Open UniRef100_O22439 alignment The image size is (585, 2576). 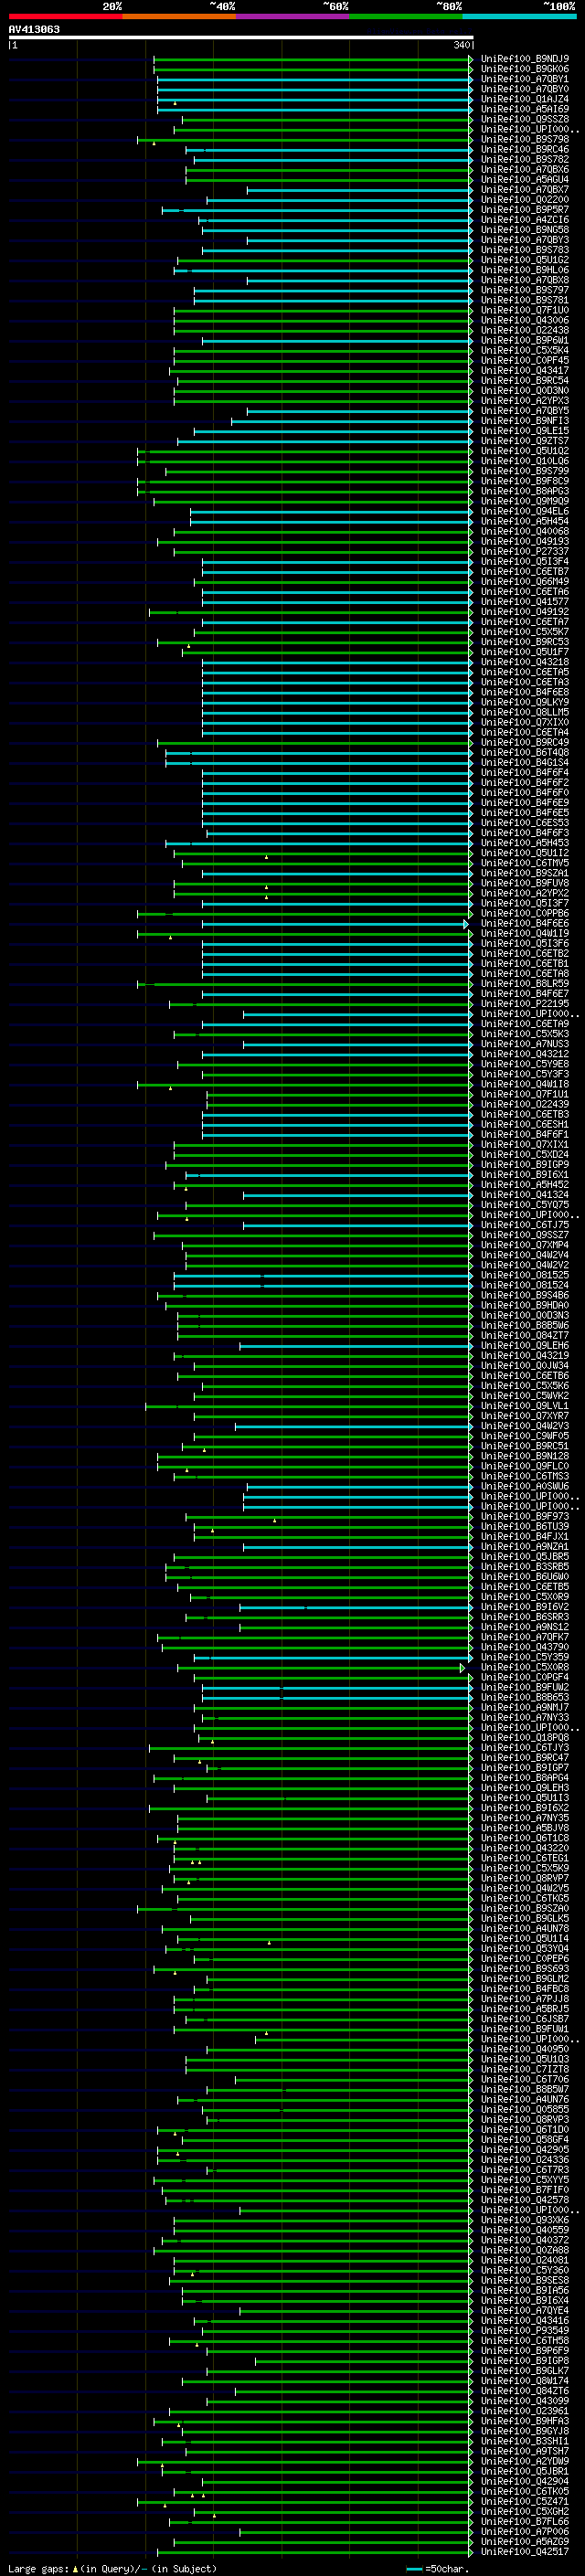coord(524,1104)
